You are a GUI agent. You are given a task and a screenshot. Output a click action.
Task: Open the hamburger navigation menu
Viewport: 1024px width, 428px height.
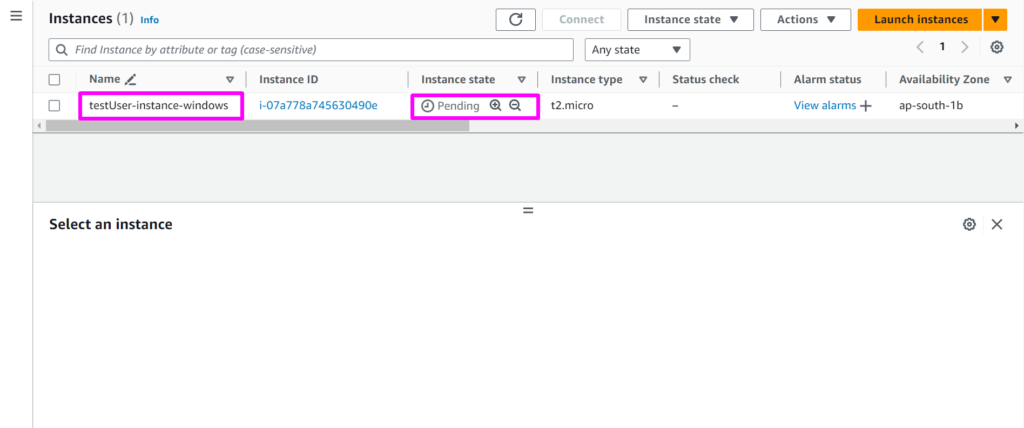point(15,17)
